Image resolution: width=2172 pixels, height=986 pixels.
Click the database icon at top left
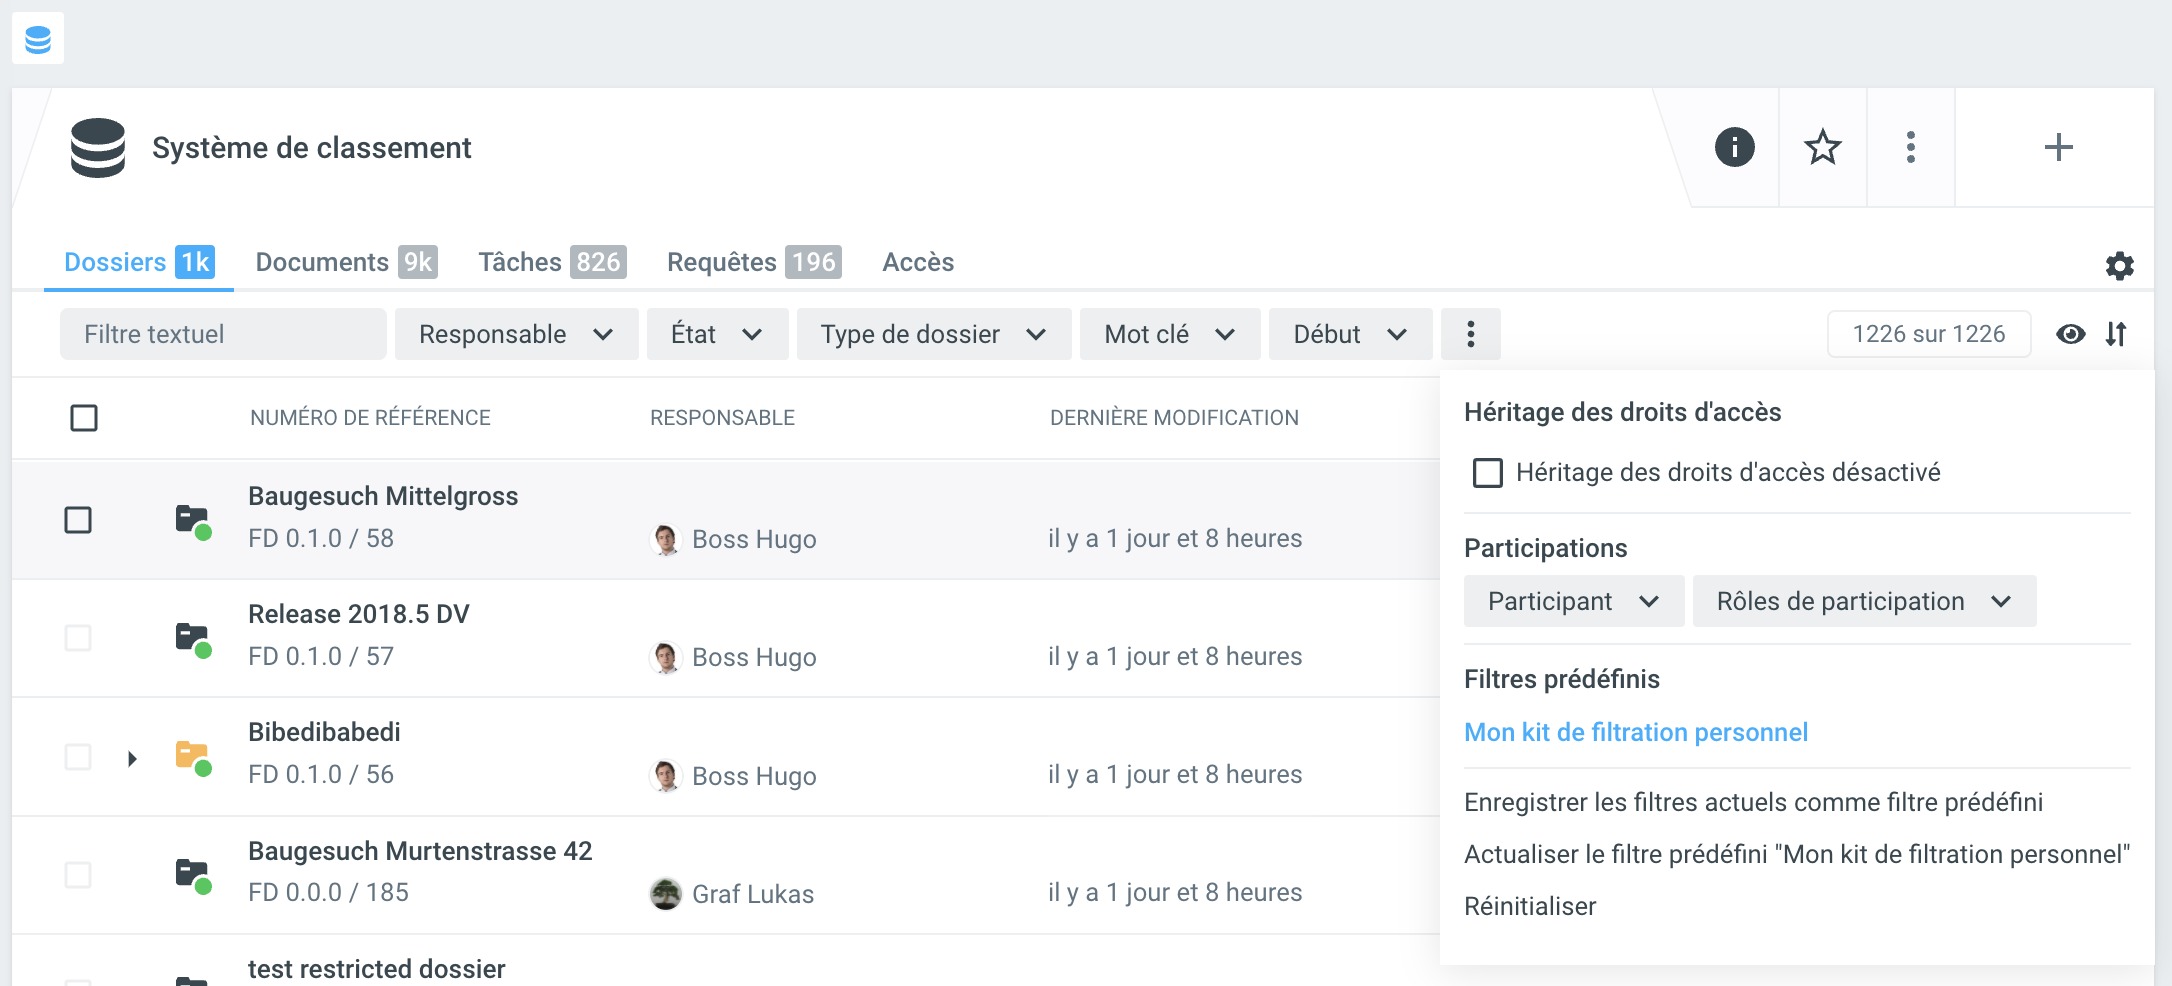(38, 39)
